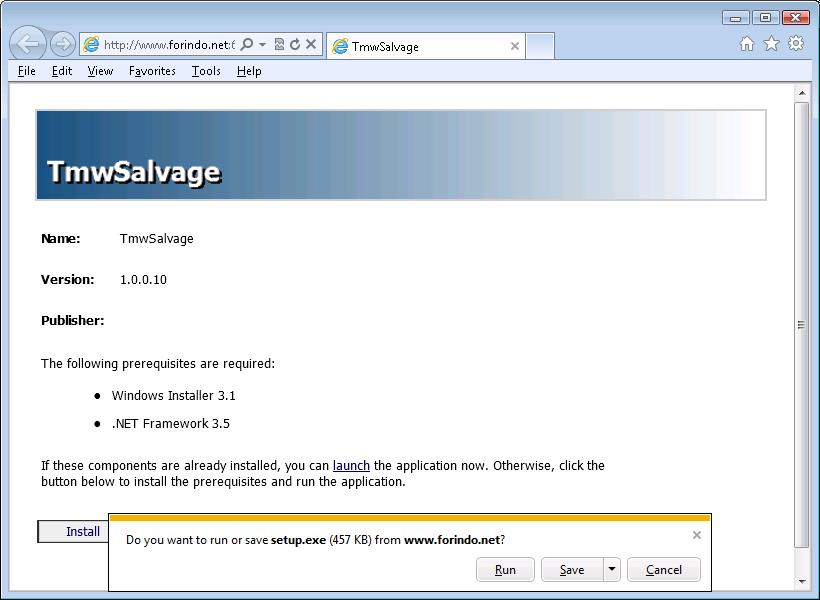The width and height of the screenshot is (820, 600).
Task: Click the Run button in download bar
Action: click(x=505, y=570)
